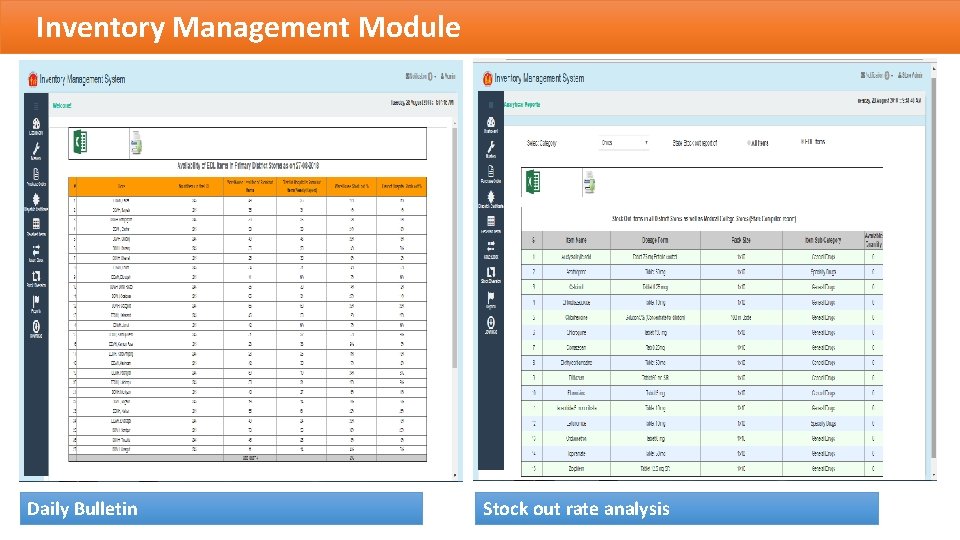Click the table-grid sidebar icon in Daily Bulletin screen
This screenshot has width=960, height=540.
[x=36, y=224]
